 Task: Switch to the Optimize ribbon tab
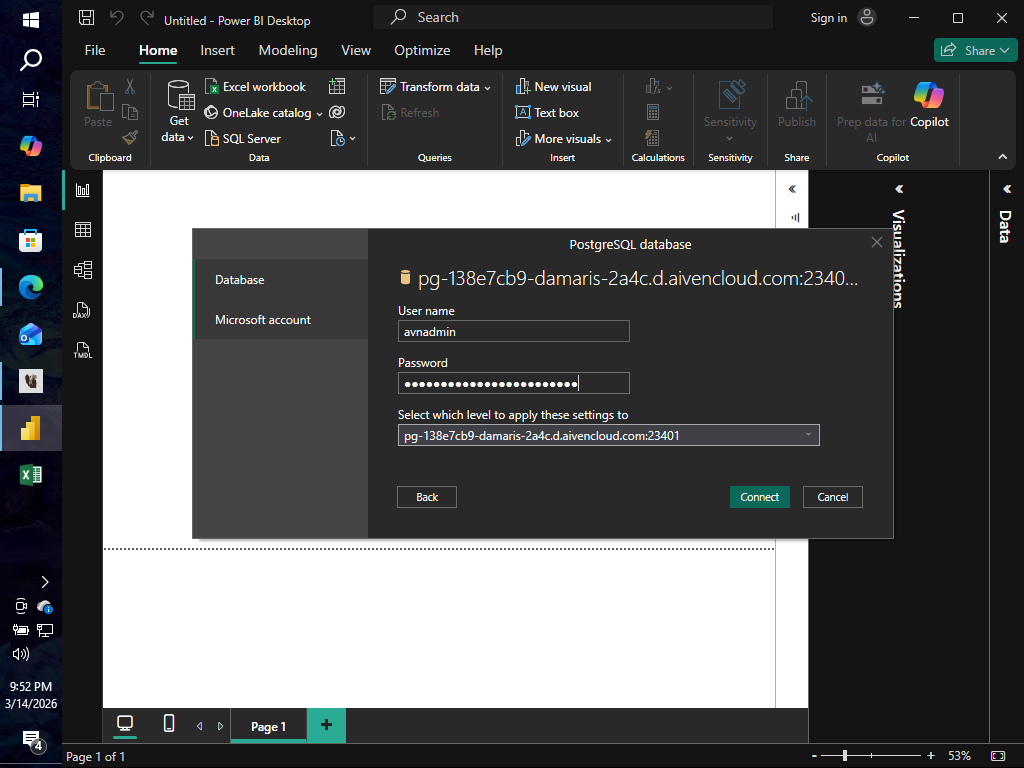point(422,50)
